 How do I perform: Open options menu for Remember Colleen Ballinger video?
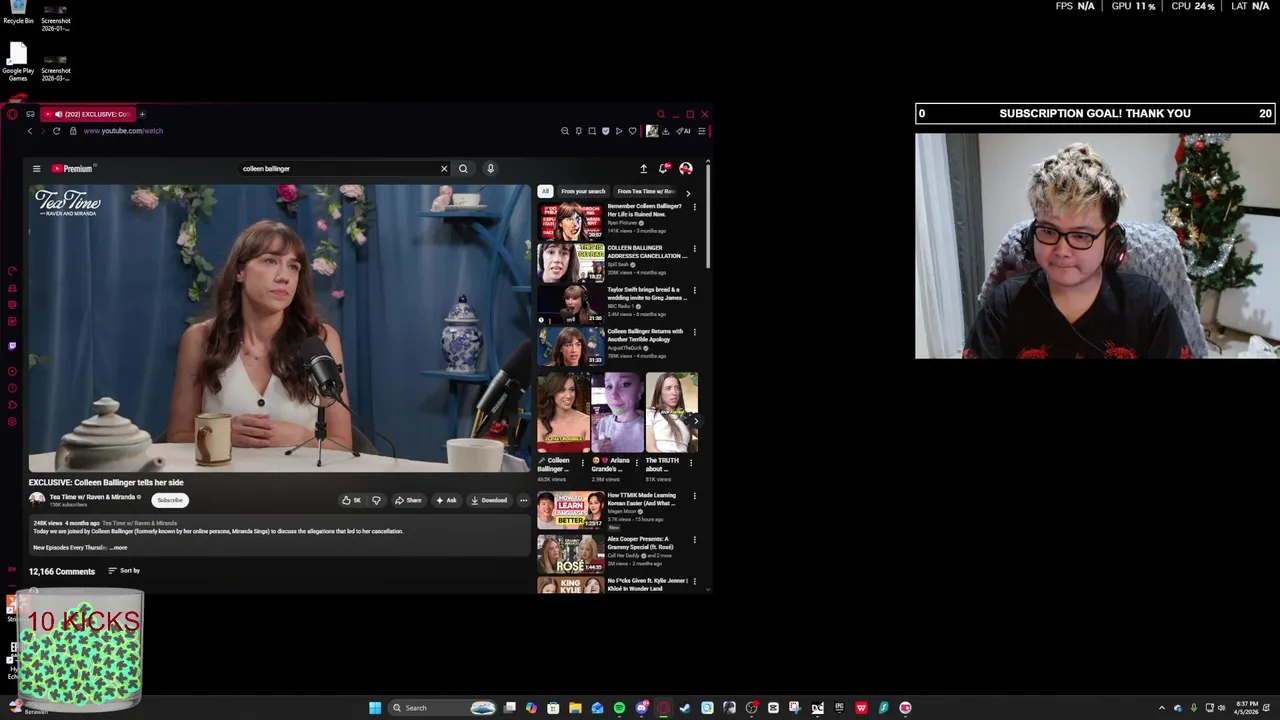(x=694, y=207)
